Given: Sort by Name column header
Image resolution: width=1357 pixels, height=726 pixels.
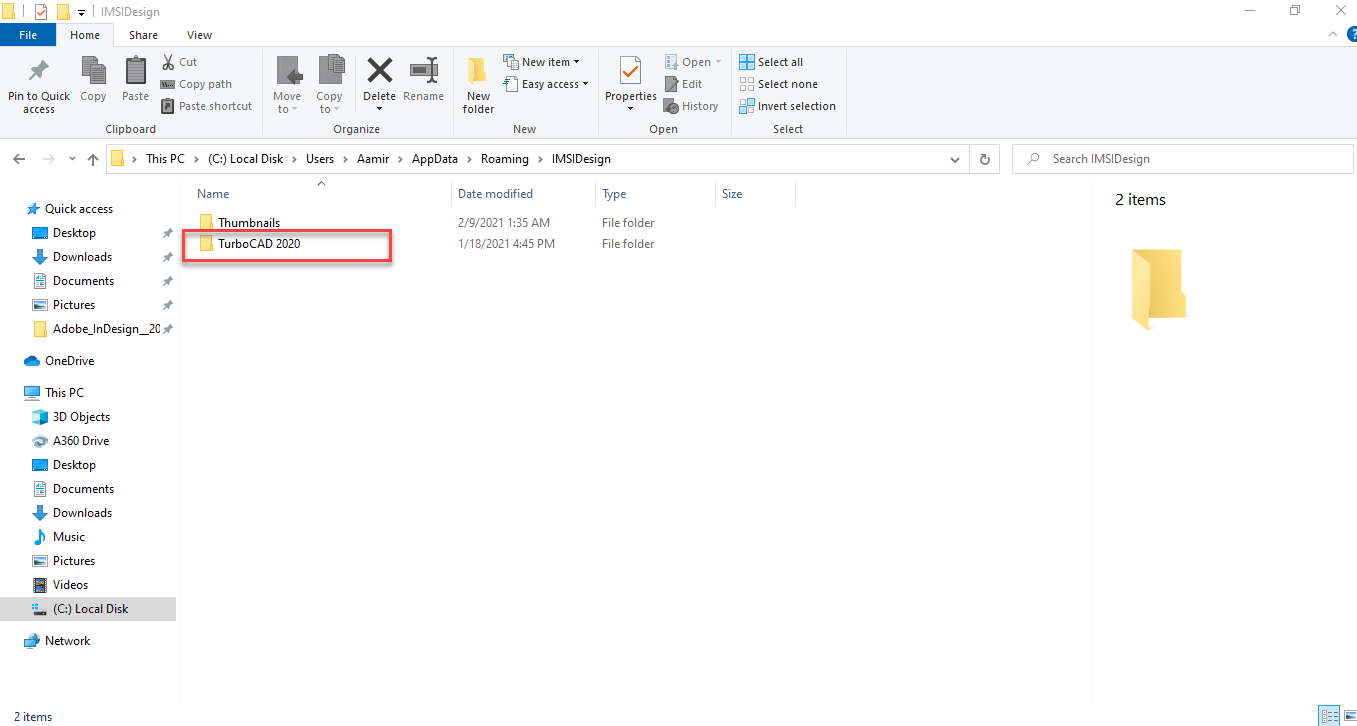Looking at the screenshot, I should [213, 194].
